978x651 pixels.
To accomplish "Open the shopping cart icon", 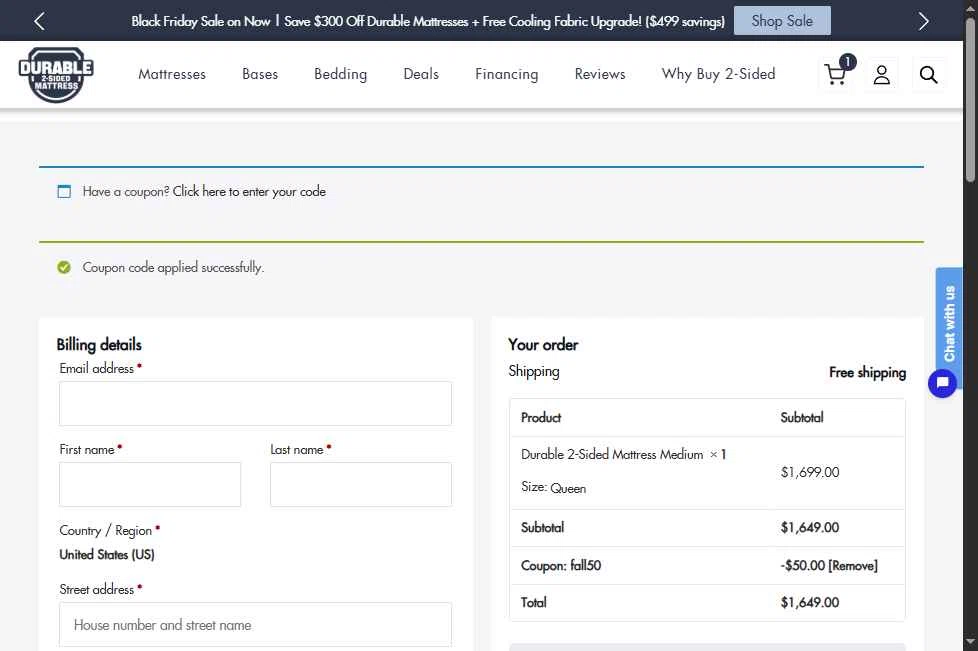I will 835,75.
